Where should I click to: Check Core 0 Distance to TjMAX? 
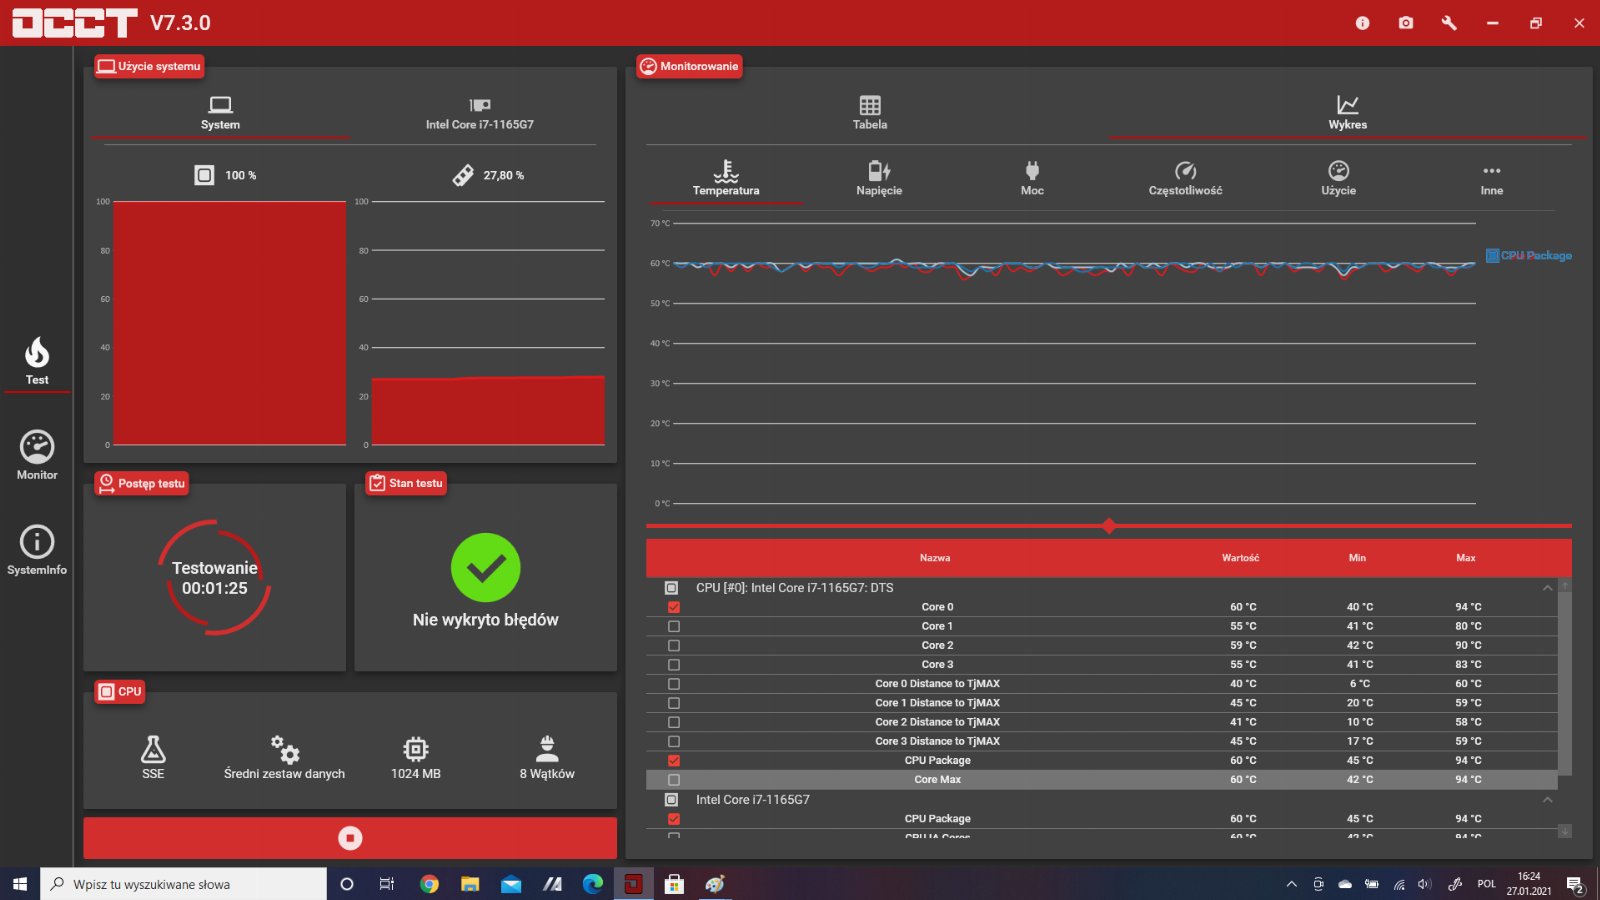(x=674, y=684)
